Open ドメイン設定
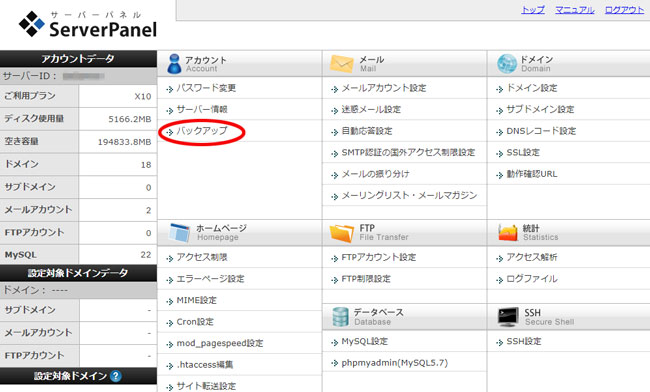 tap(532, 88)
